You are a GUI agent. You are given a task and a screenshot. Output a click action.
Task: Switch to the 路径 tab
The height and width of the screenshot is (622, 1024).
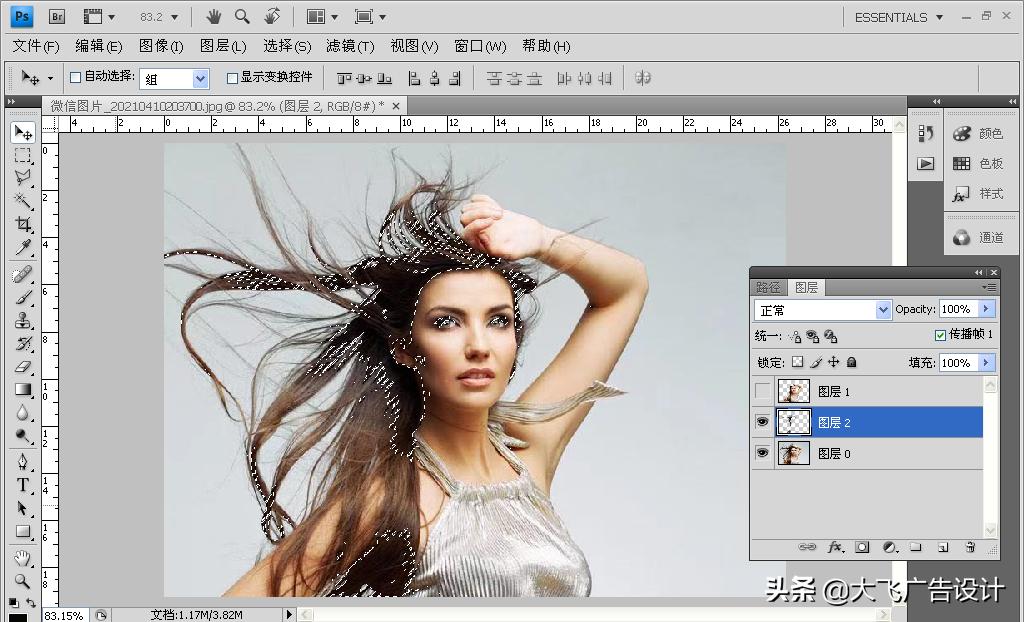point(768,287)
